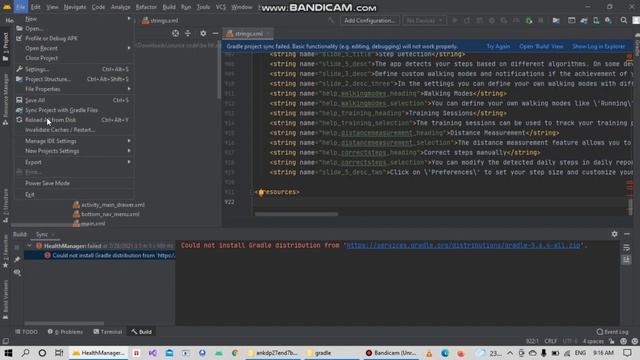
Task: Open project panel gear options
Action: pyautogui.click(x=203, y=33)
